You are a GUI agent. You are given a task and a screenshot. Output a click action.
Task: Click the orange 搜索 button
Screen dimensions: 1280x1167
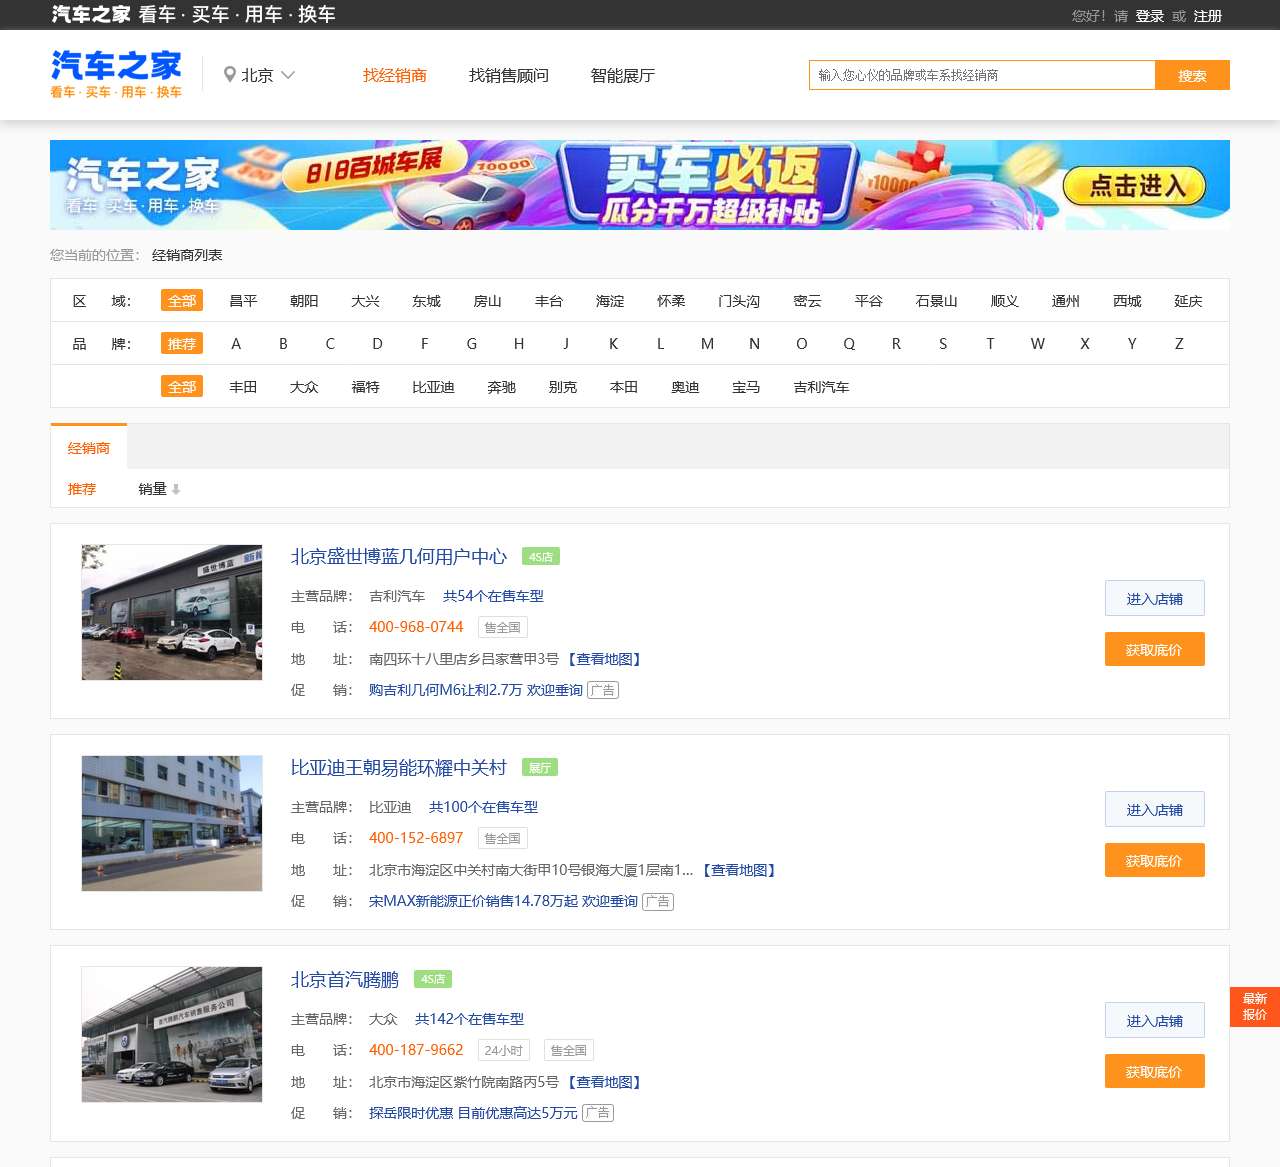coord(1192,75)
